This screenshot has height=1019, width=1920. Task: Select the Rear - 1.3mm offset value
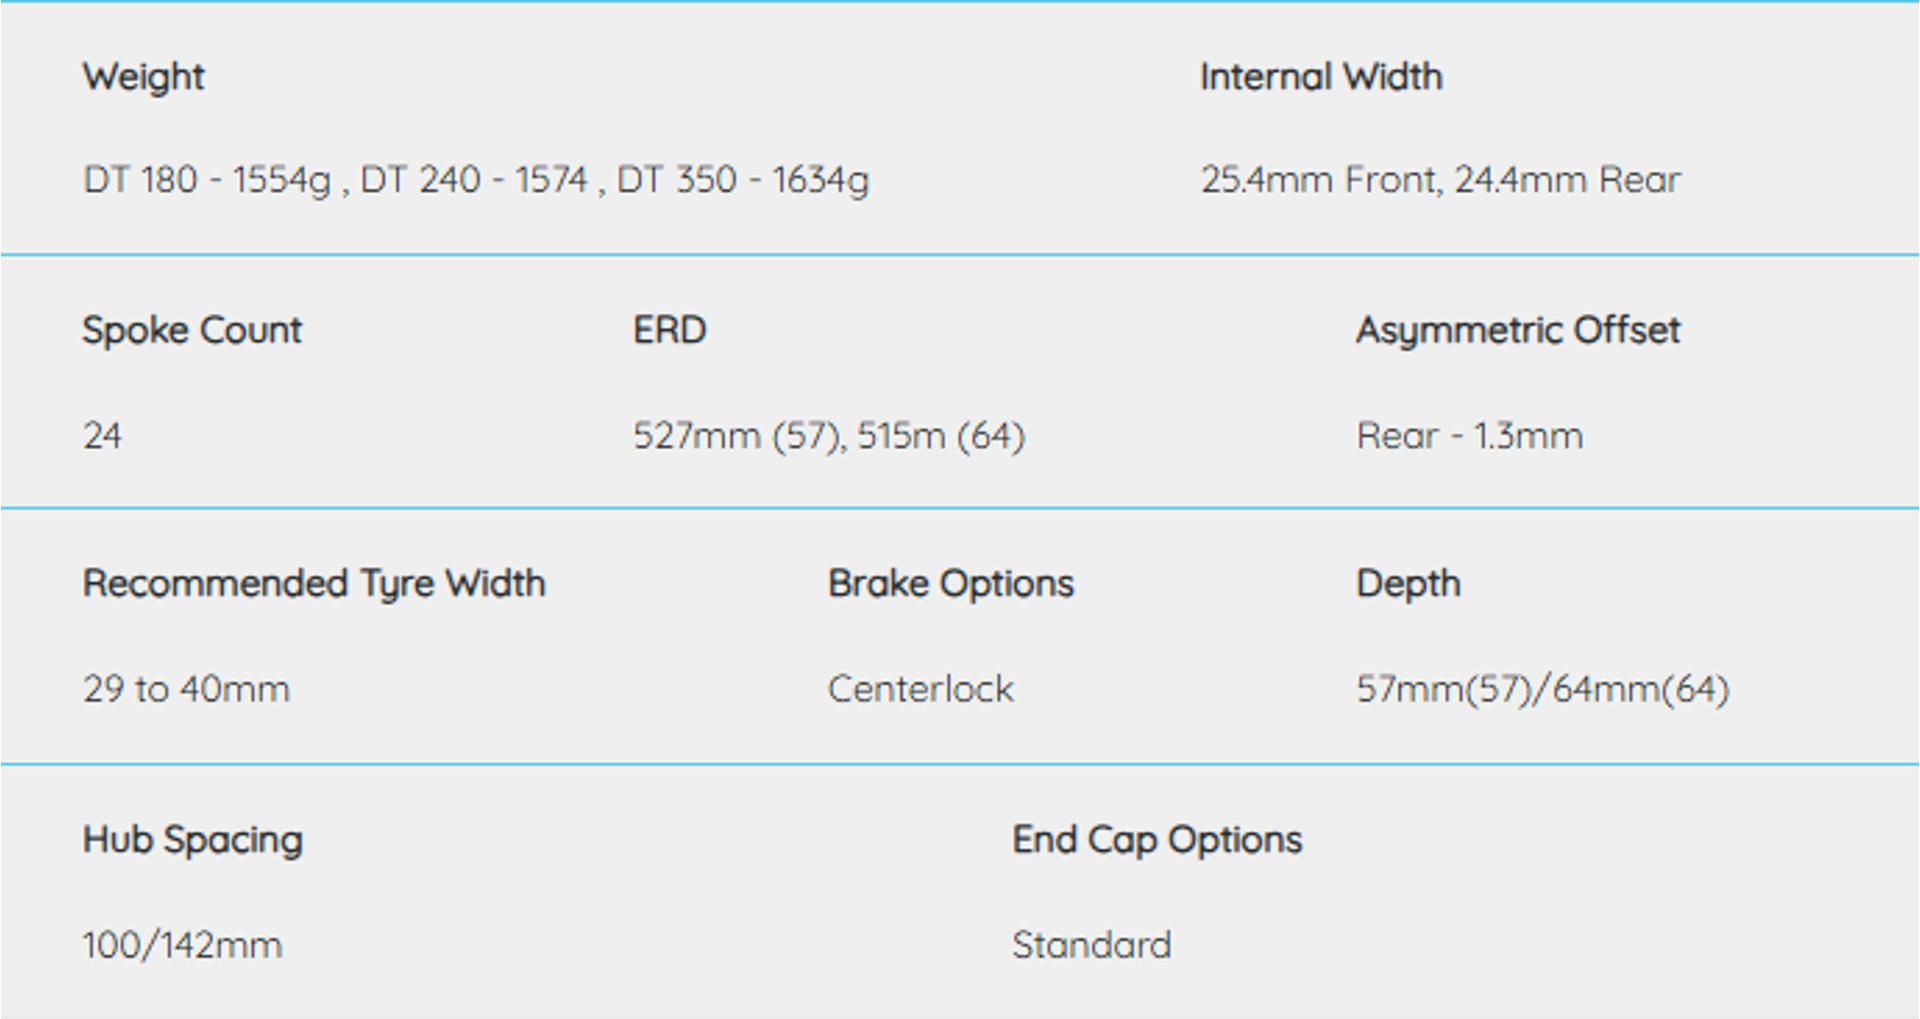pos(1469,436)
